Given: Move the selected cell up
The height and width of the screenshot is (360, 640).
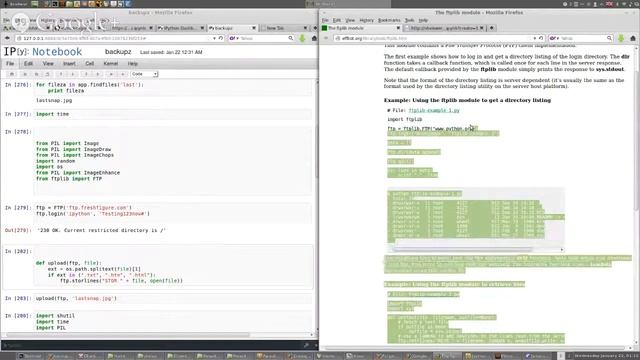Looking at the screenshot, I should click(x=61, y=74).
